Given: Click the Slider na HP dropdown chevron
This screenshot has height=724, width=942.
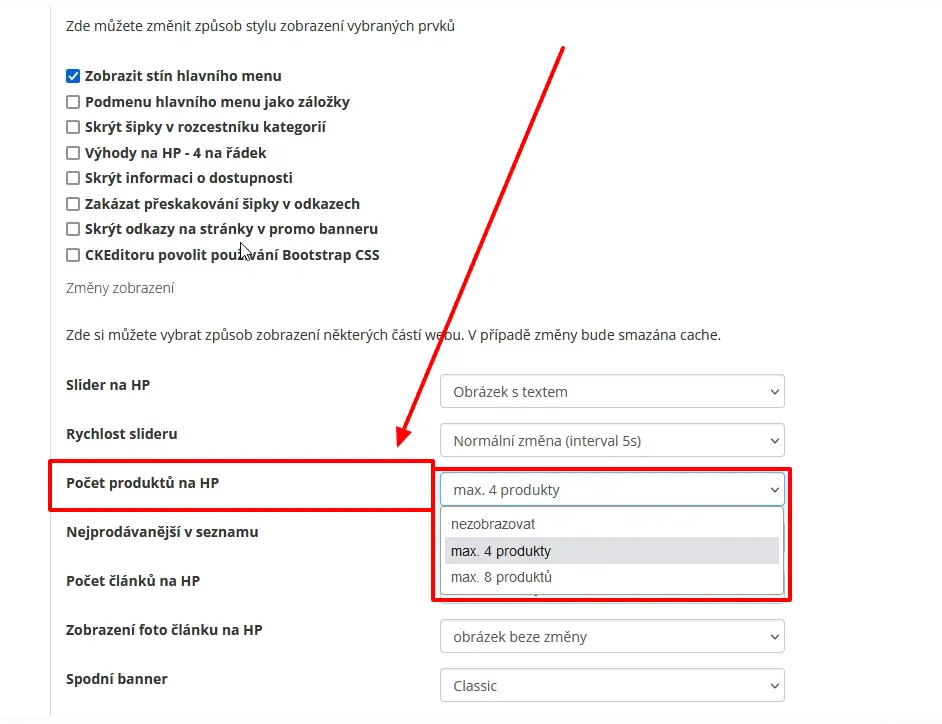Looking at the screenshot, I should (774, 392).
